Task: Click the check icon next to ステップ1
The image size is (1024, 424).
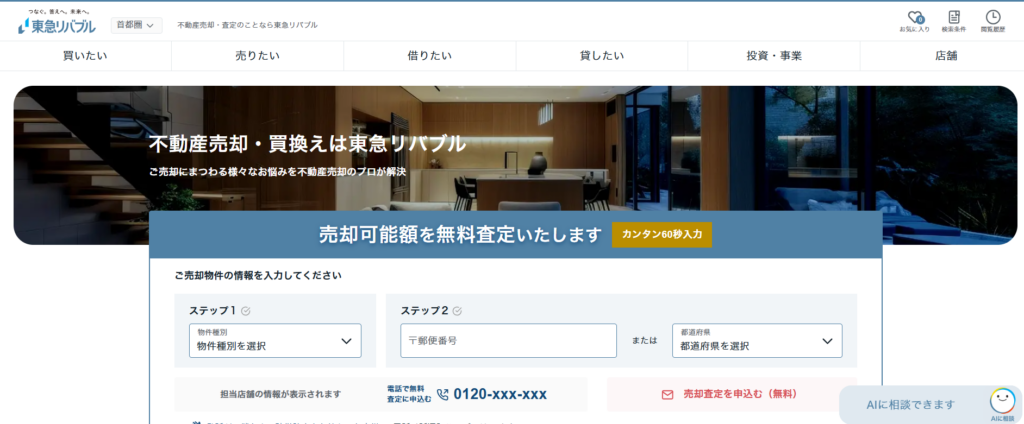Action: 246,311
